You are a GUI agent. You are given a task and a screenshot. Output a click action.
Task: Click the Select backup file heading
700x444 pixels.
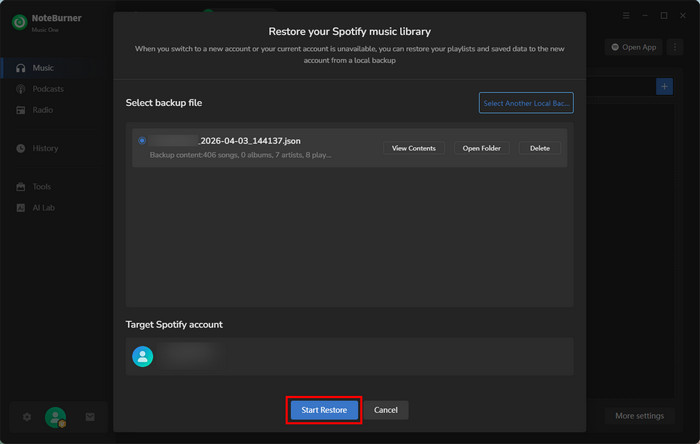coord(164,103)
